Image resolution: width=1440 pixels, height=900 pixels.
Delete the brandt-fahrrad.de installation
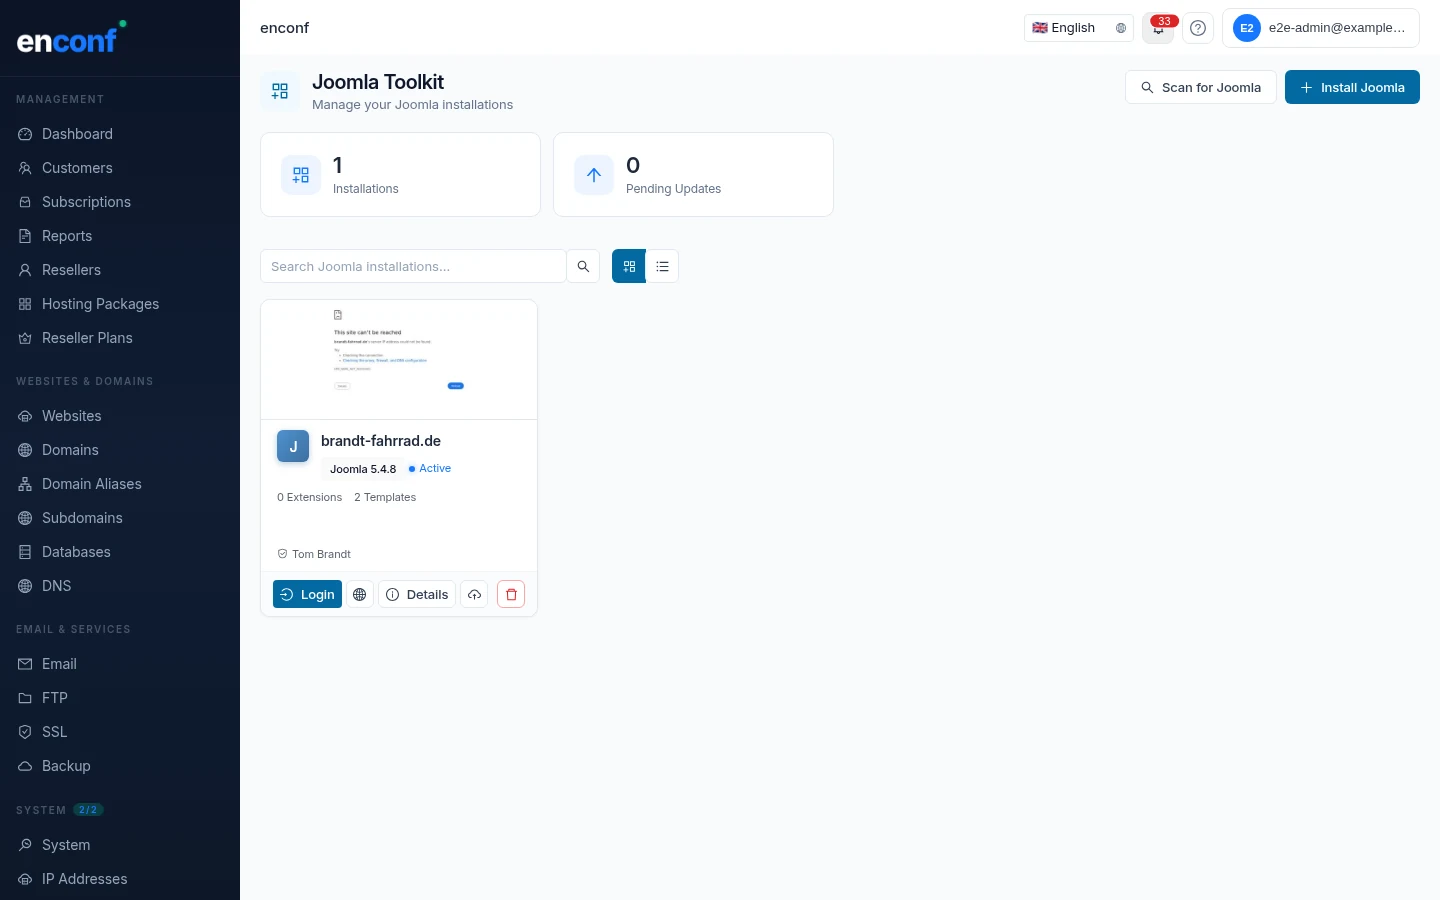click(511, 594)
